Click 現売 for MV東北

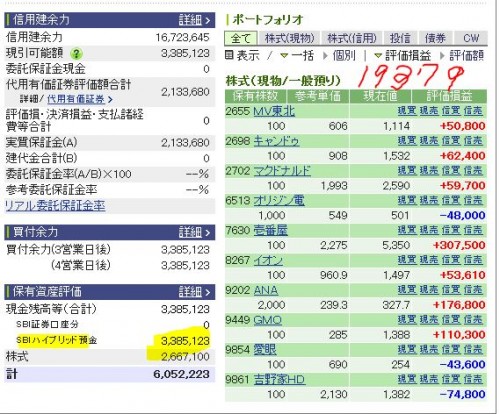click(x=429, y=111)
